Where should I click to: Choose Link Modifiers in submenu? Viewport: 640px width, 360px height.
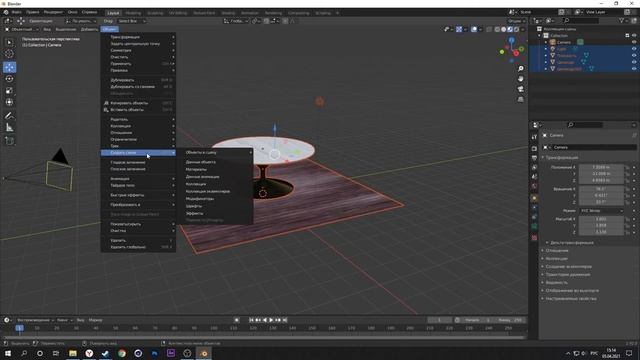[200, 199]
